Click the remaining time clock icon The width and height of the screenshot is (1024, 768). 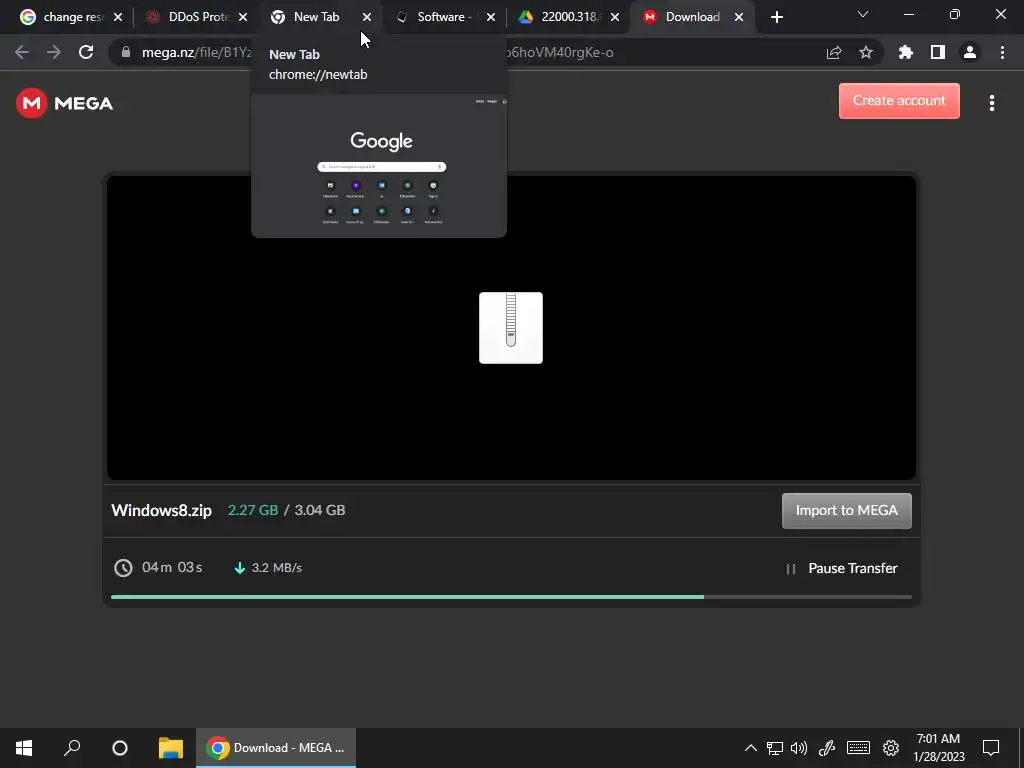[123, 568]
